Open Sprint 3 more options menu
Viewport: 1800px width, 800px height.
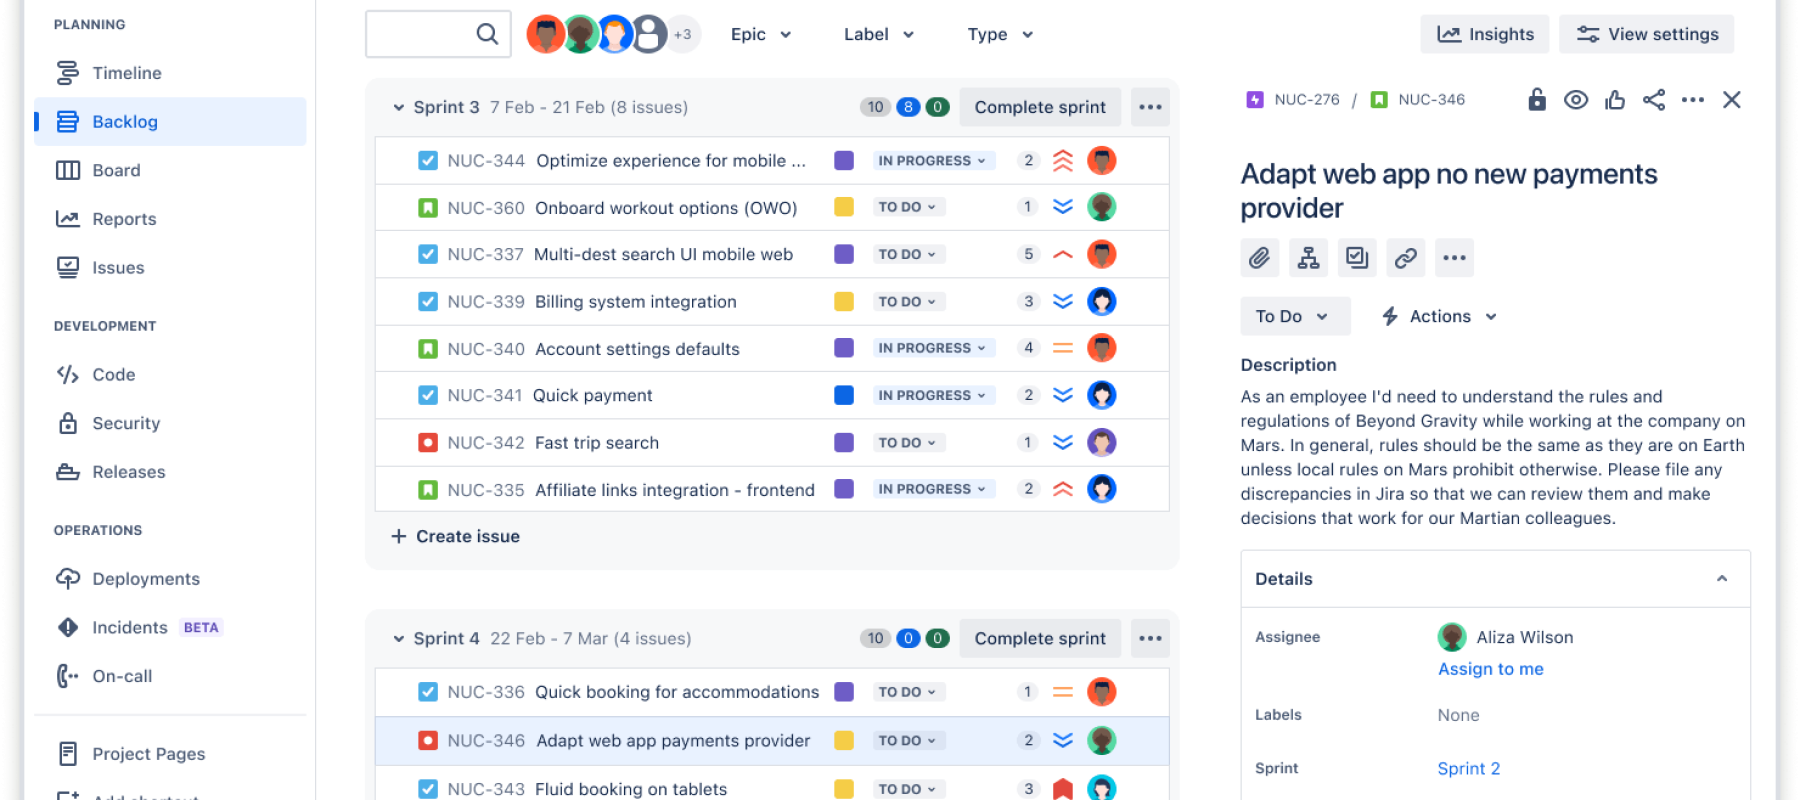[1150, 107]
